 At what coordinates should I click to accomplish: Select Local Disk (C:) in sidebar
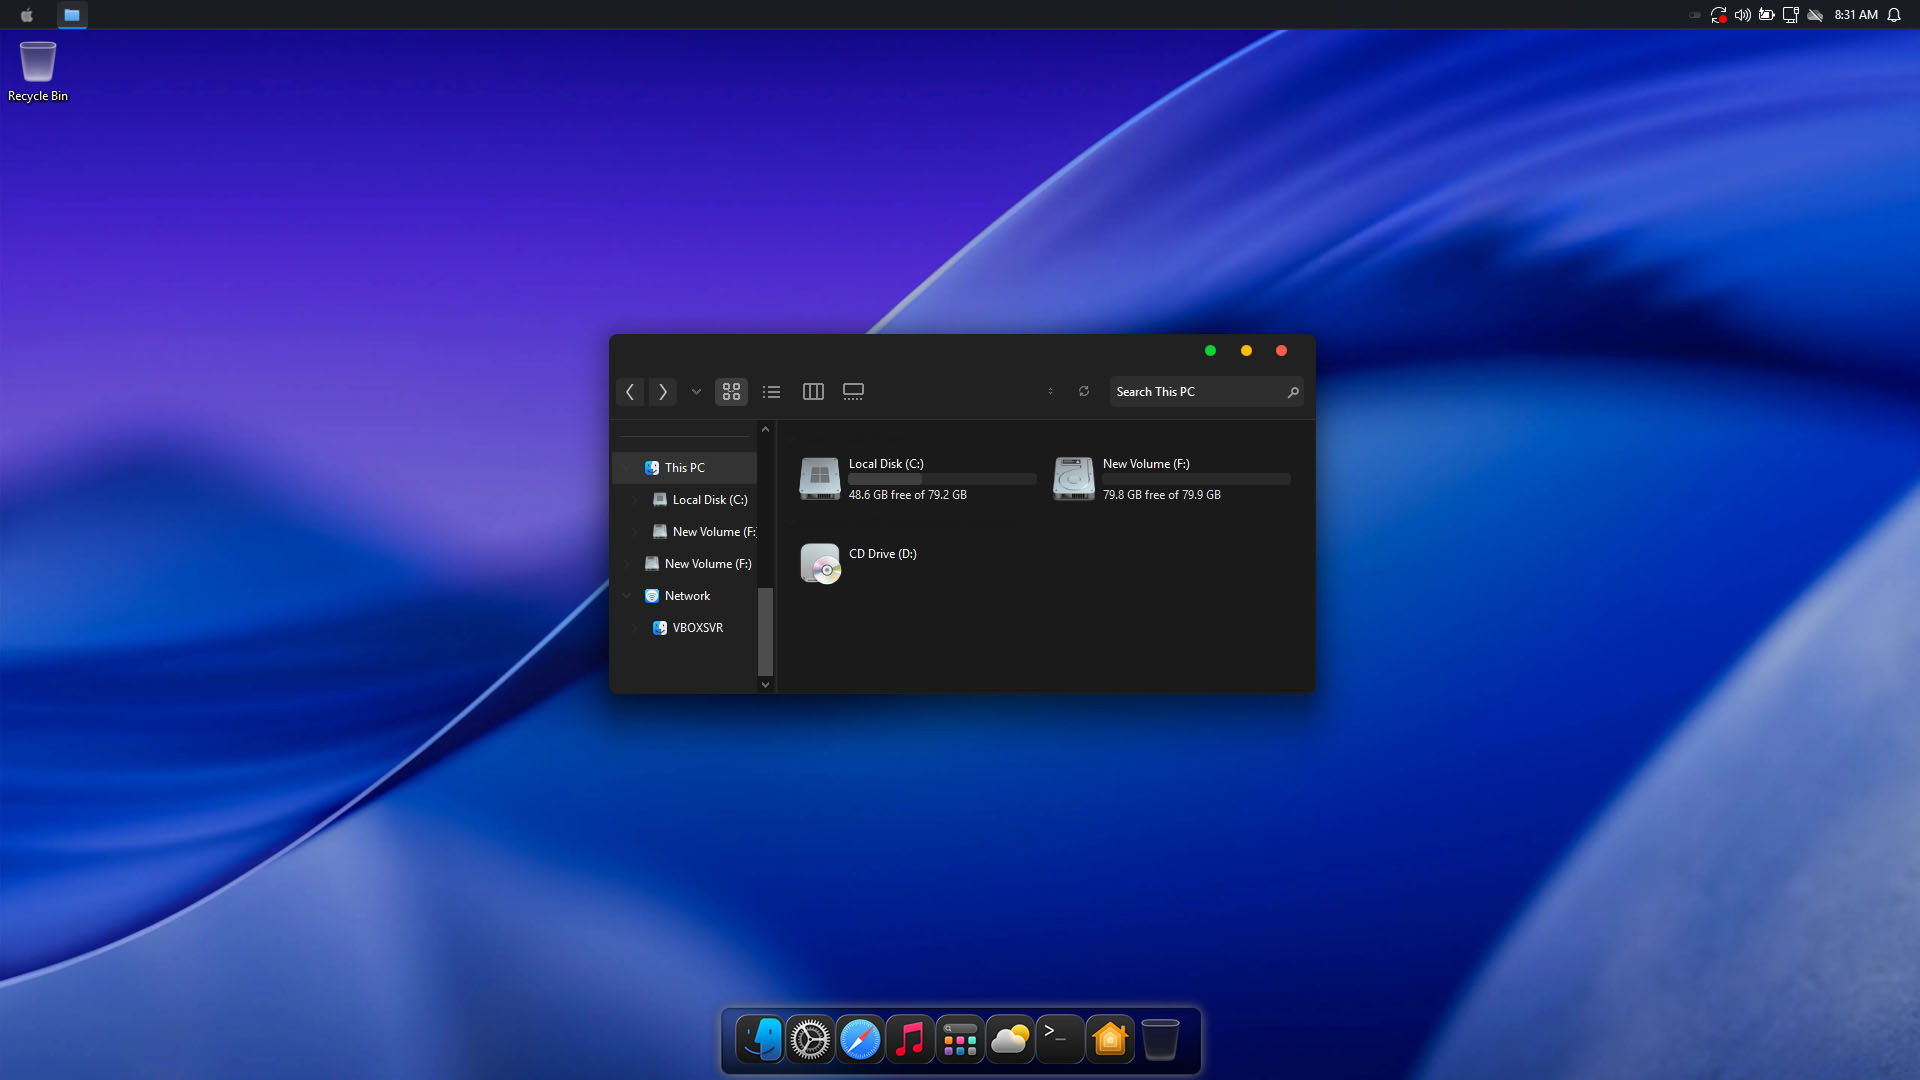point(709,500)
